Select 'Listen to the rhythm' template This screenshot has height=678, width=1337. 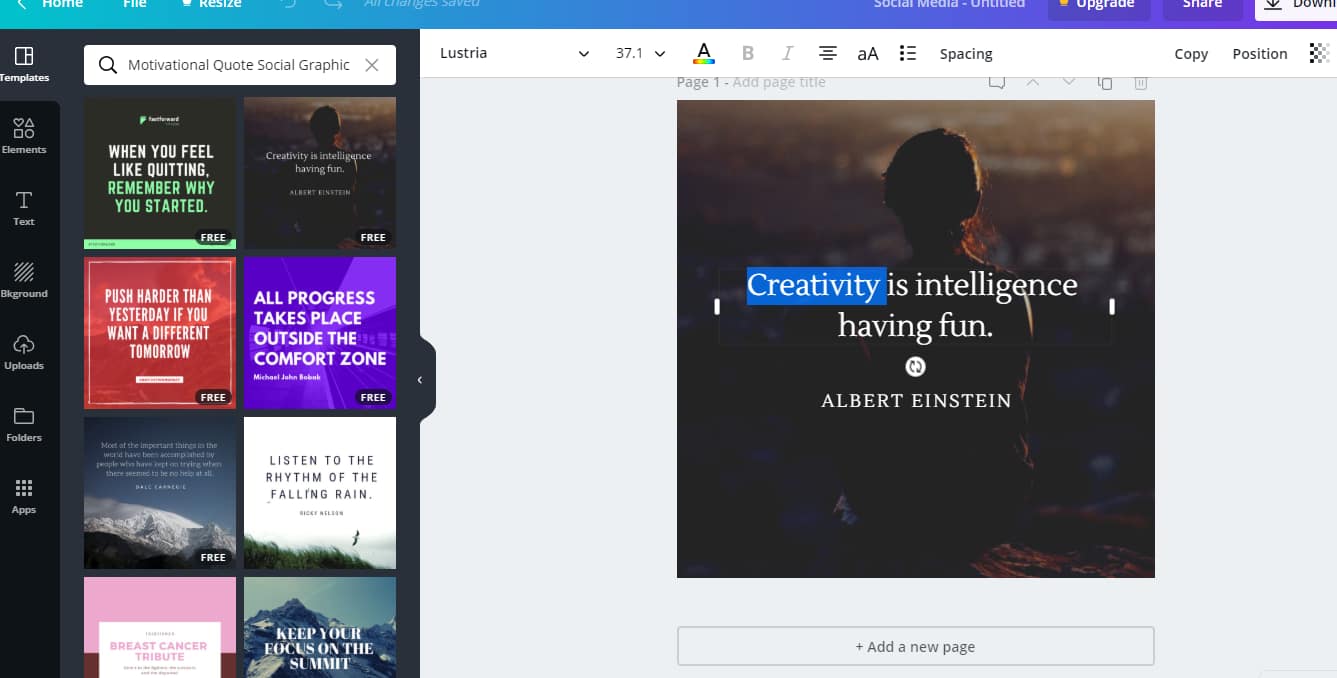click(x=320, y=493)
